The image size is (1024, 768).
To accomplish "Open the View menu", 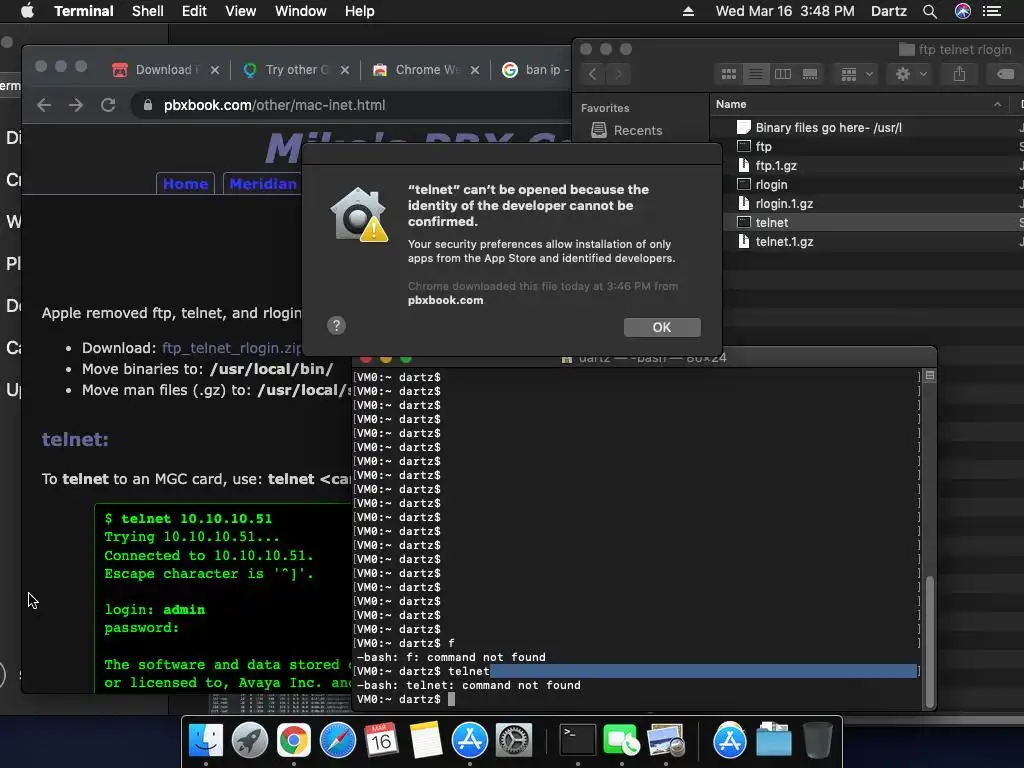I will tap(240, 11).
